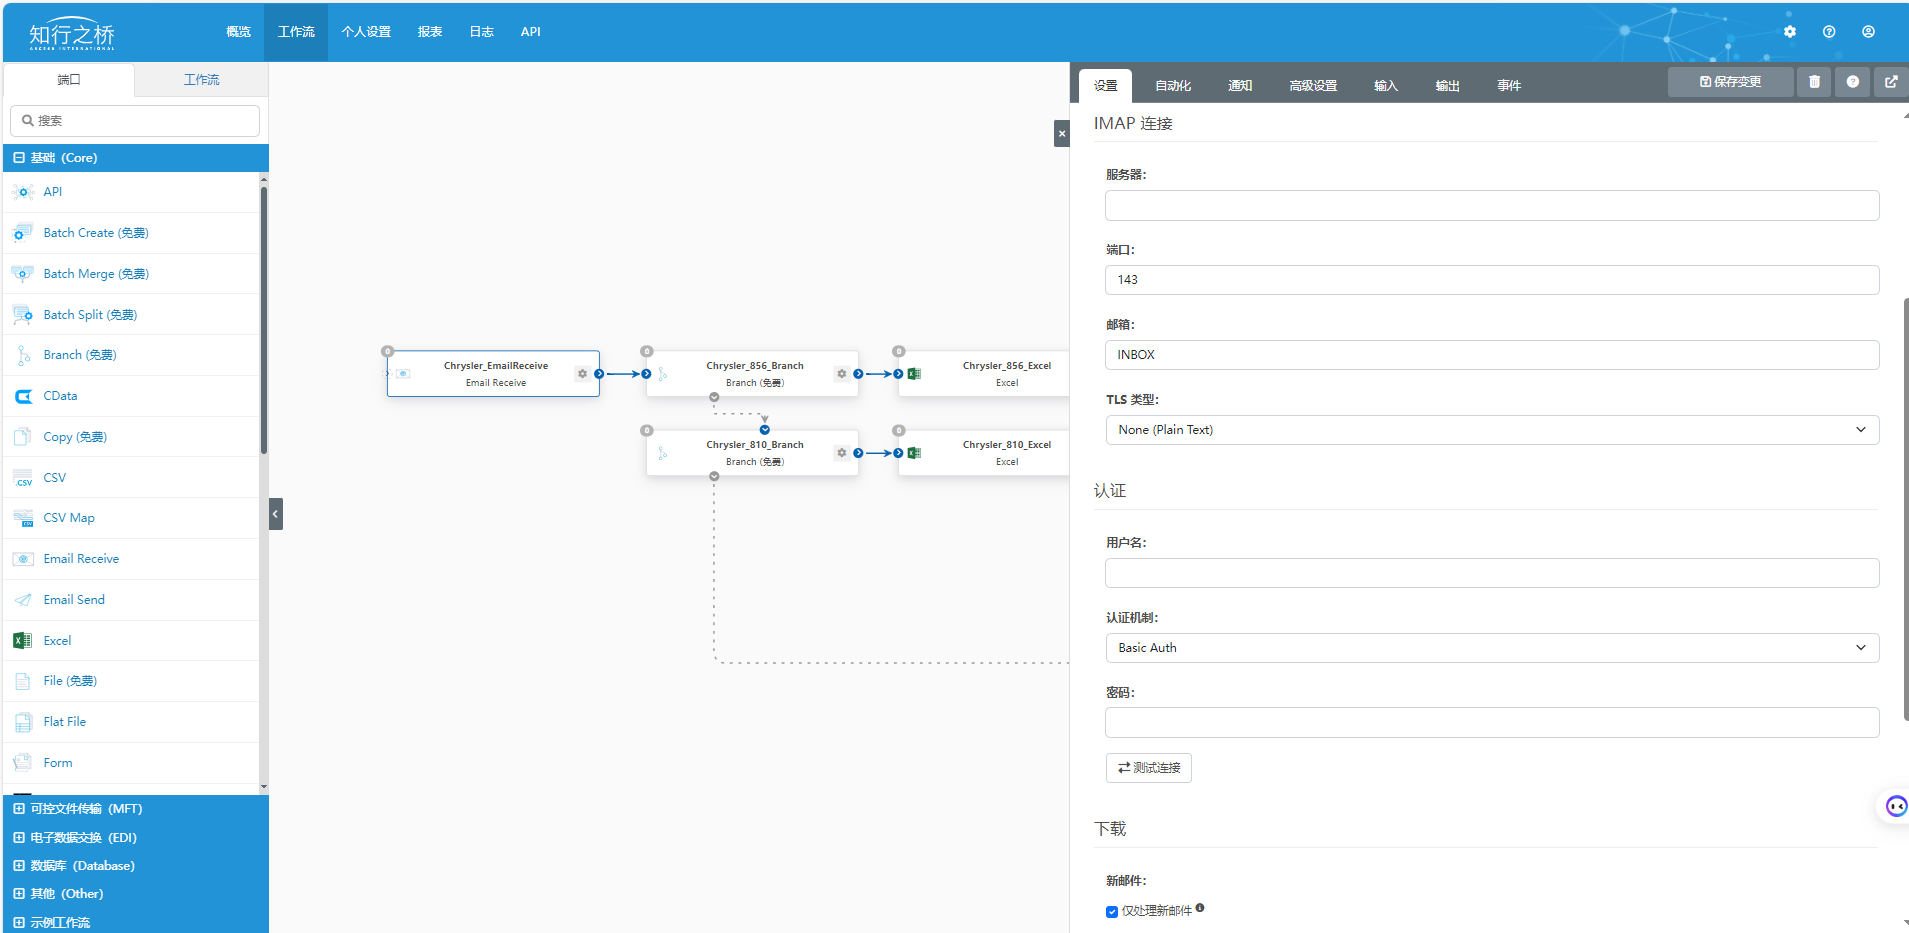Switch to the 自动化 tab

tap(1172, 86)
